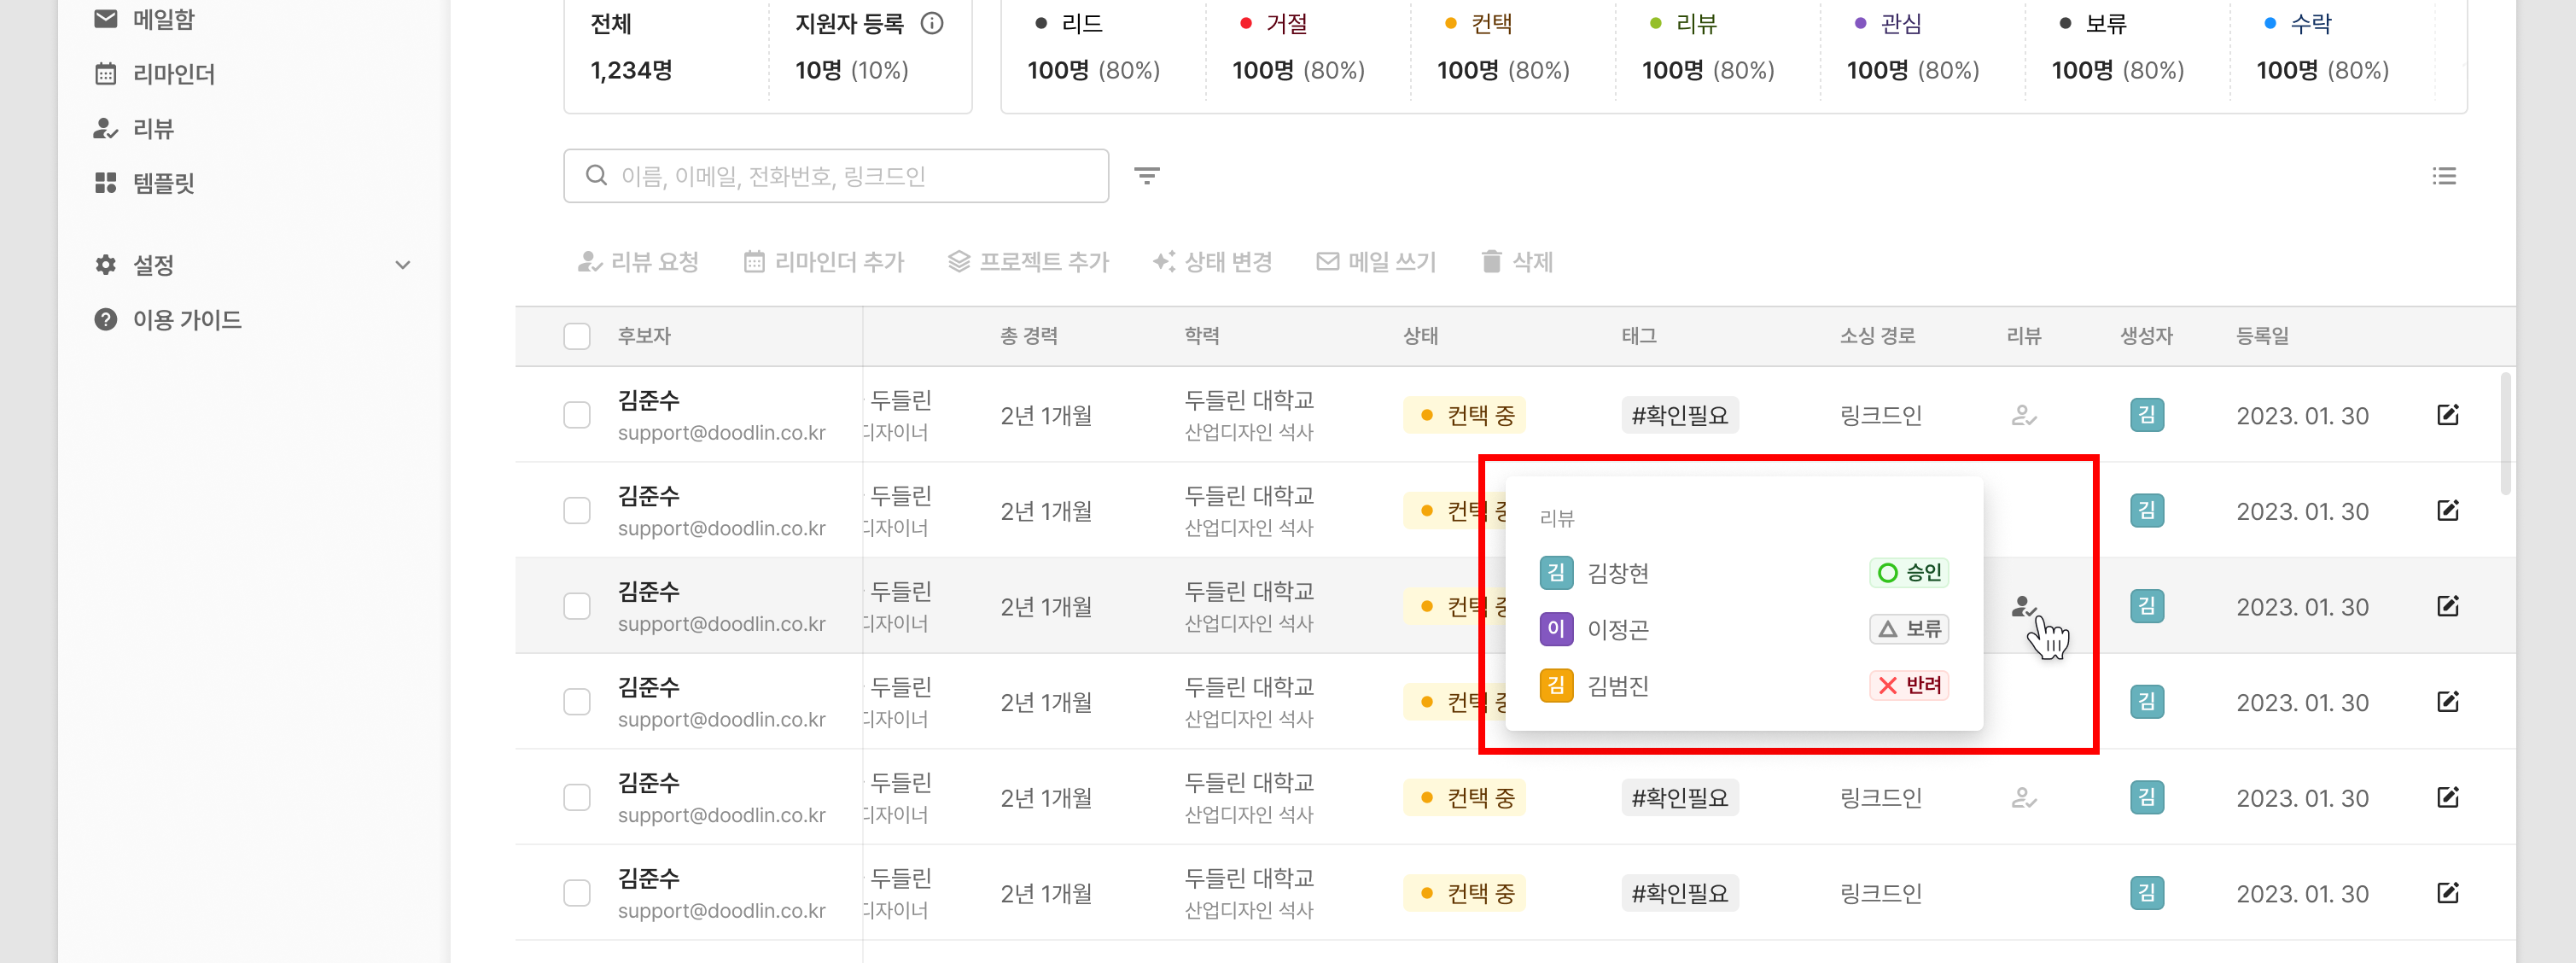Click the info icon next to 지원자 등록
Viewport: 2576px width, 963px height.
pos(931,24)
